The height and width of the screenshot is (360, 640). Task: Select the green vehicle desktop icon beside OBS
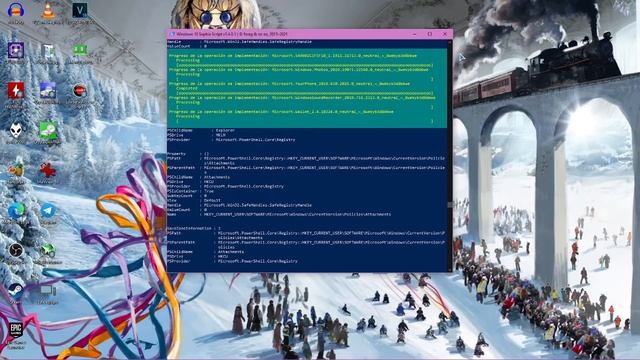[x=48, y=250]
